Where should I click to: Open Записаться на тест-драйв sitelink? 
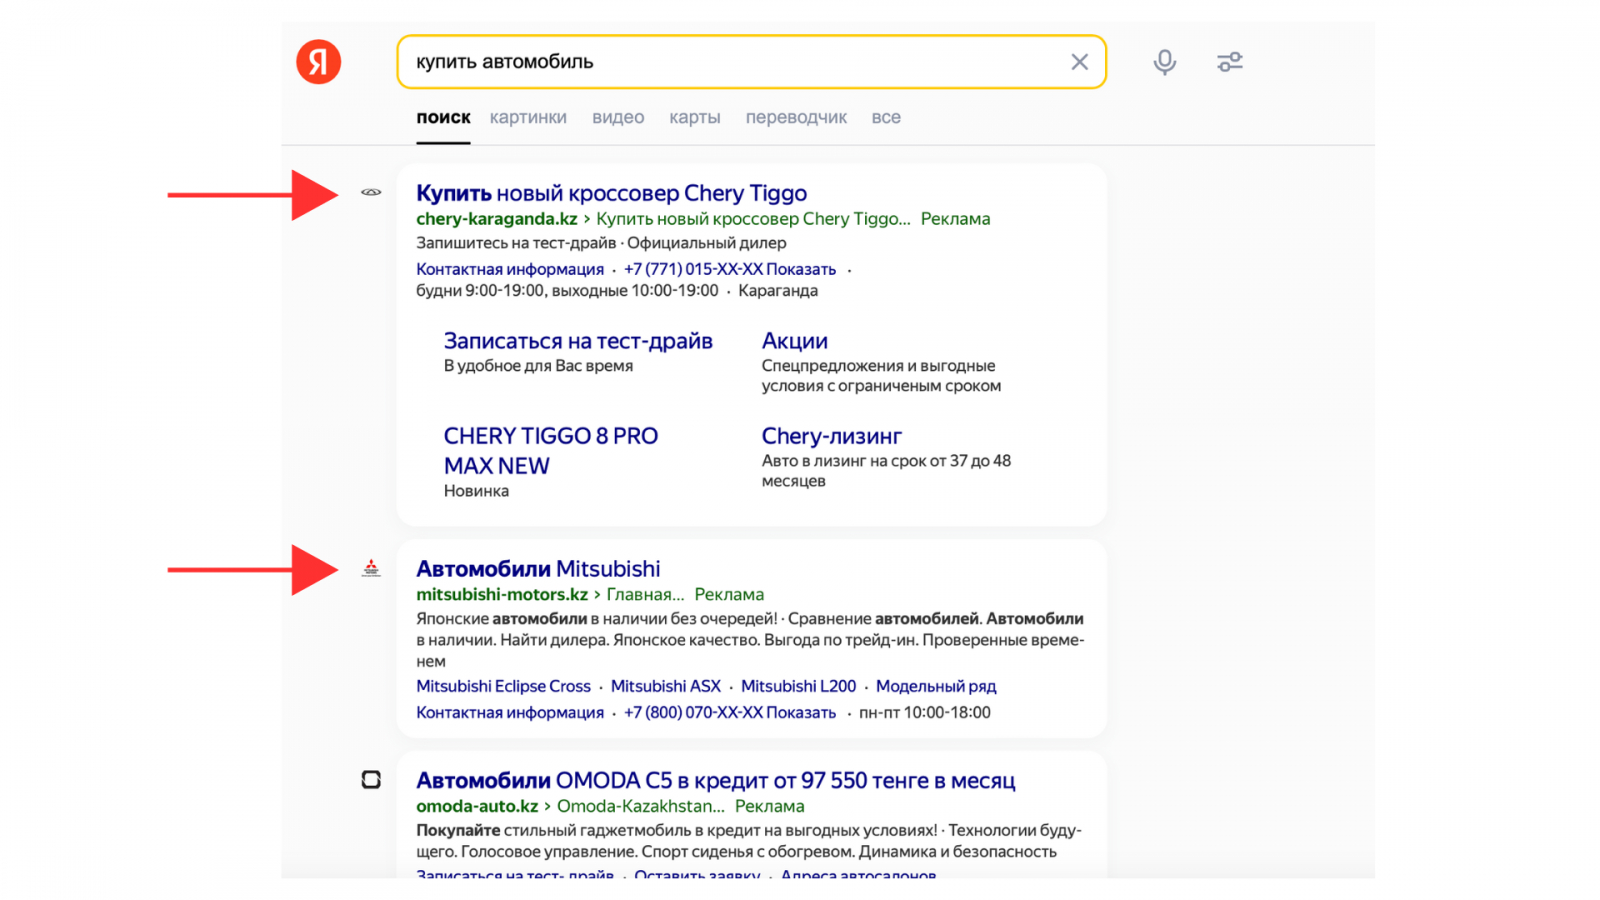point(578,341)
